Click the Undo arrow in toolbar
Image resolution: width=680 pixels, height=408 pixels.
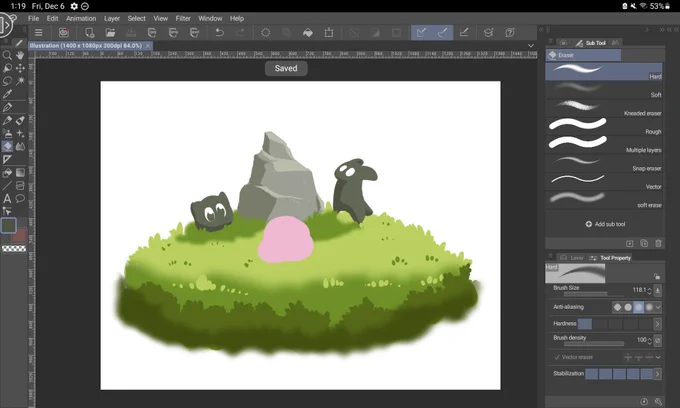(219, 33)
